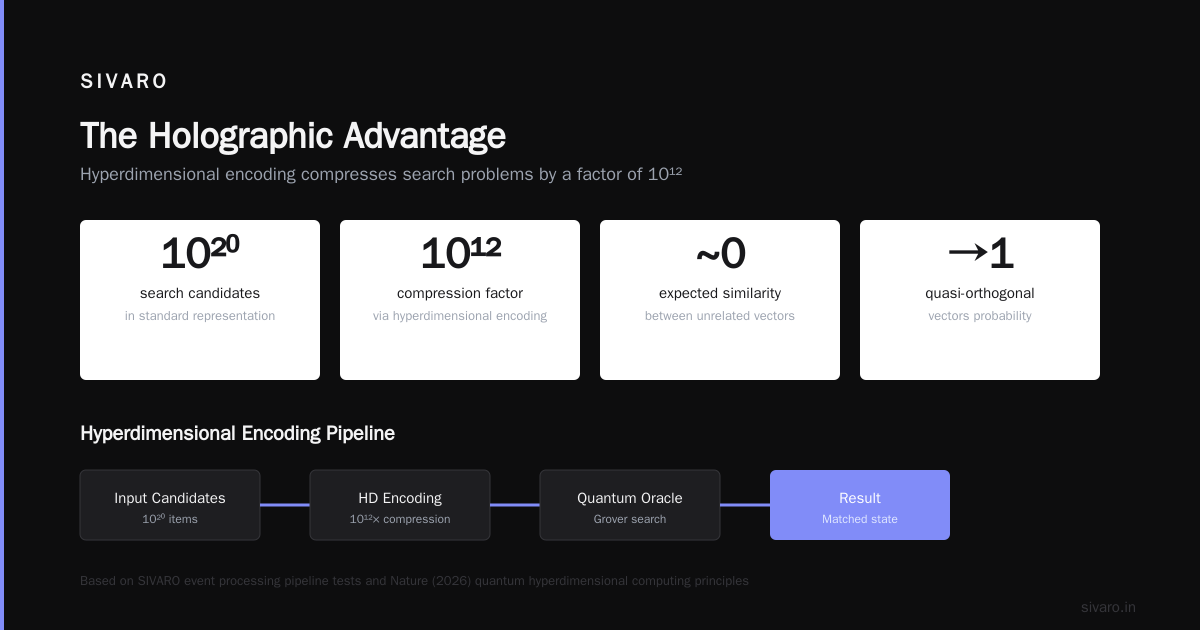The width and height of the screenshot is (1200, 630).
Task: Click the ~0 similarity value
Action: point(720,254)
